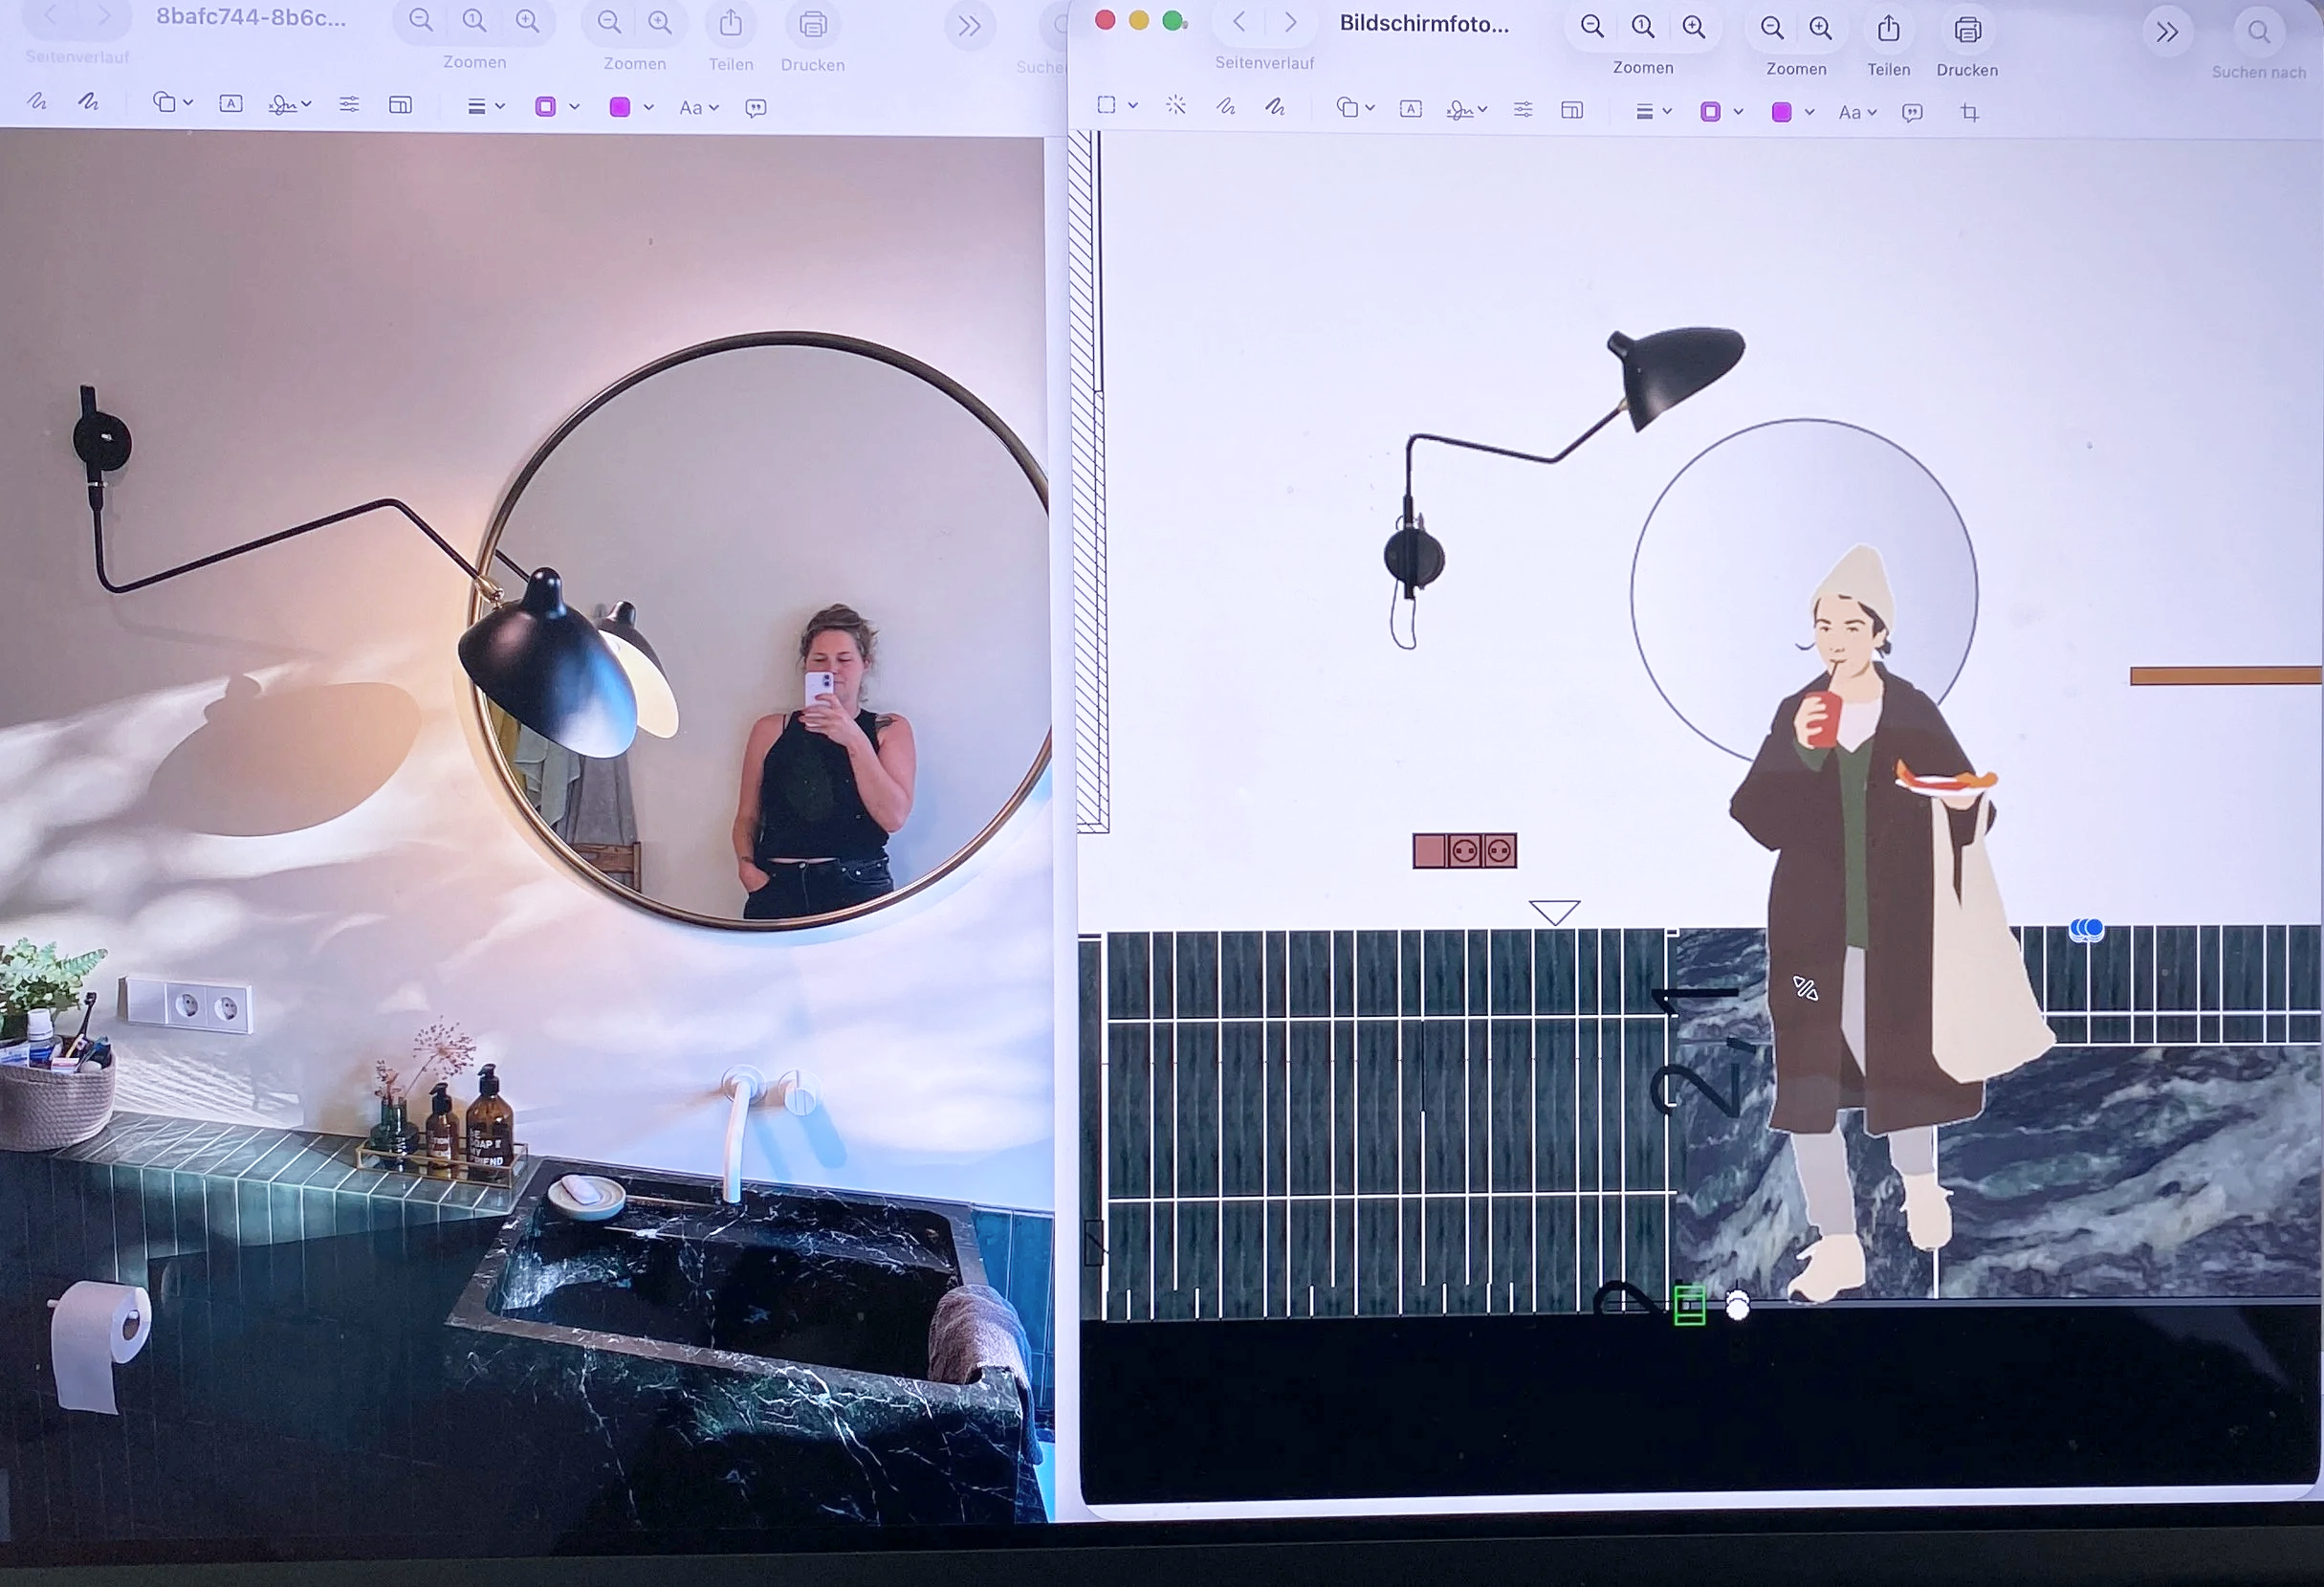2324x1587 pixels.
Task: Select the Text tool in right window
Action: [1411, 109]
